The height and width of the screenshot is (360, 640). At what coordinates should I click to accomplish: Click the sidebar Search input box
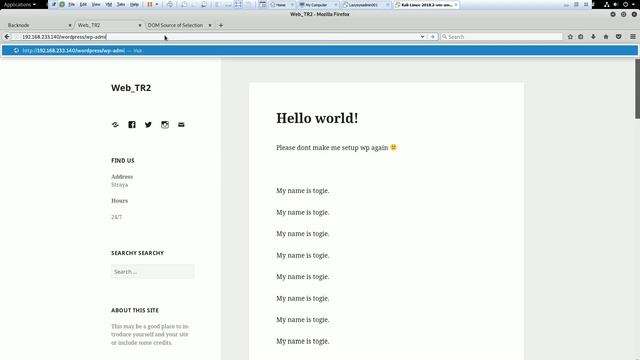(x=153, y=271)
